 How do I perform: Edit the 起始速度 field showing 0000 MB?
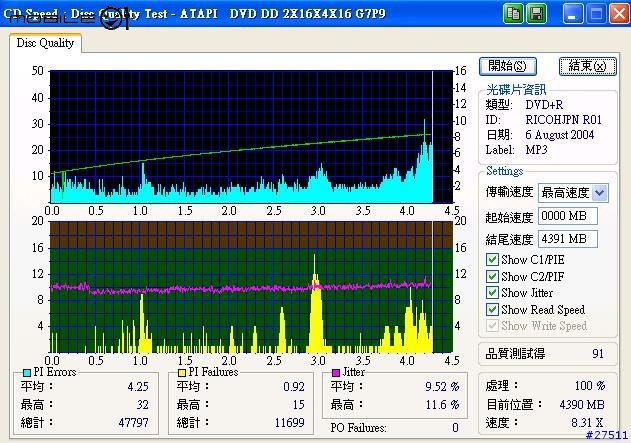pyautogui.click(x=567, y=216)
